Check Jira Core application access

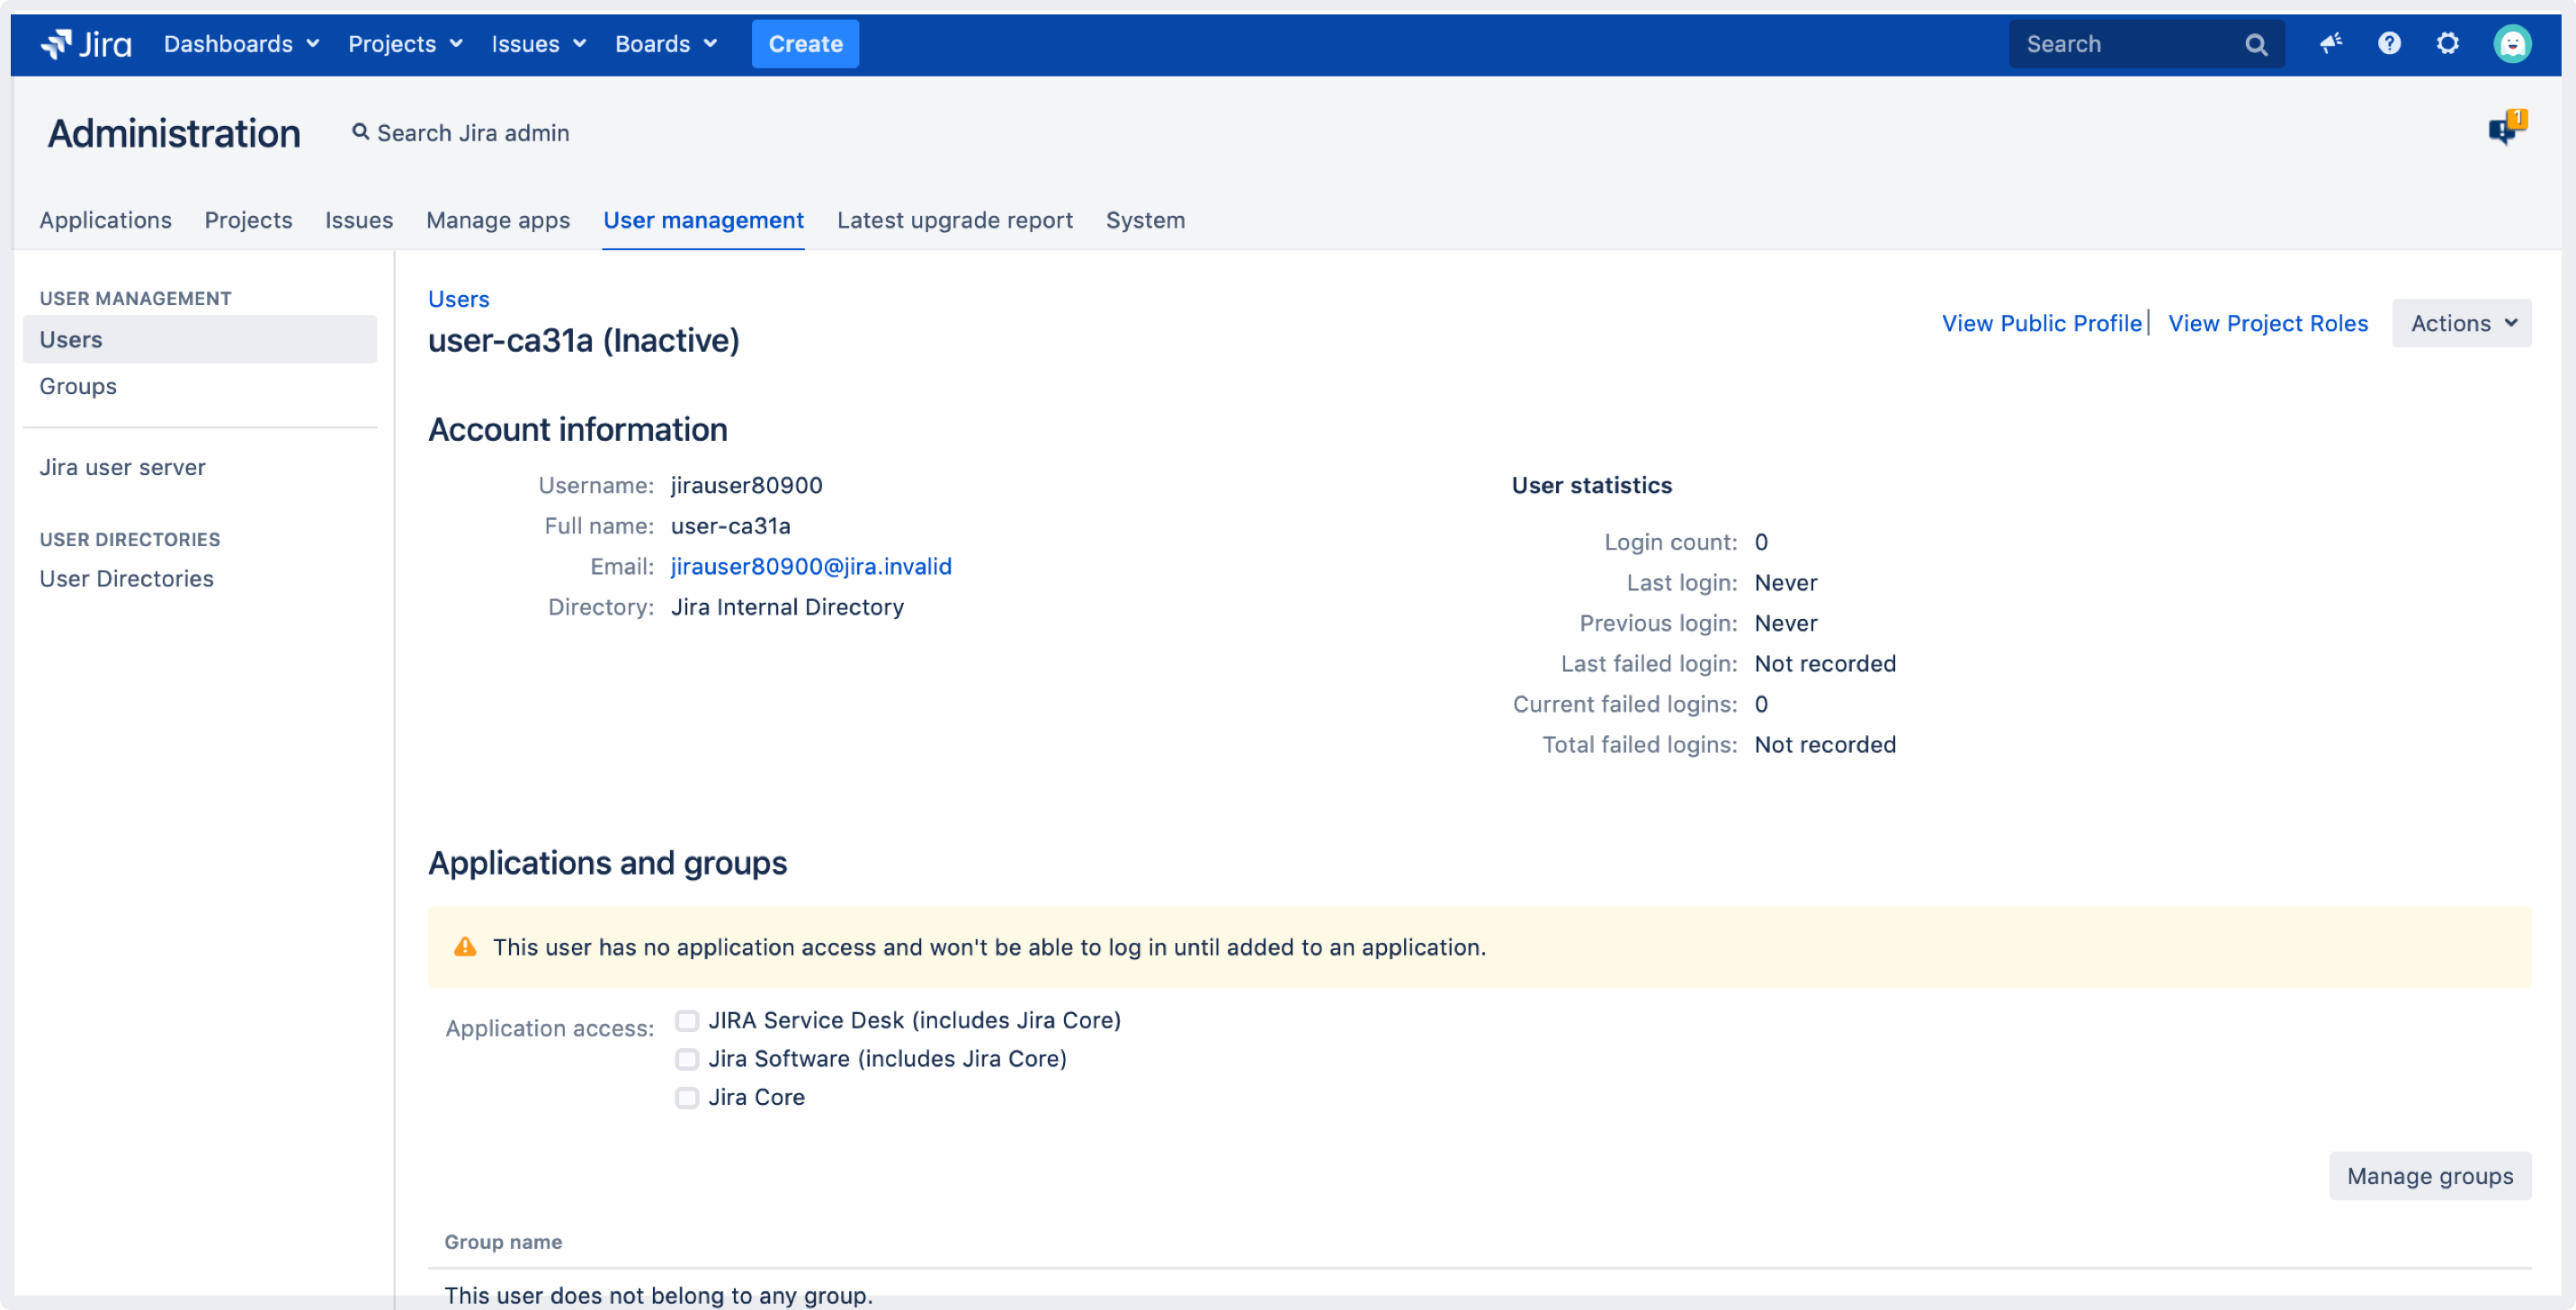(687, 1098)
